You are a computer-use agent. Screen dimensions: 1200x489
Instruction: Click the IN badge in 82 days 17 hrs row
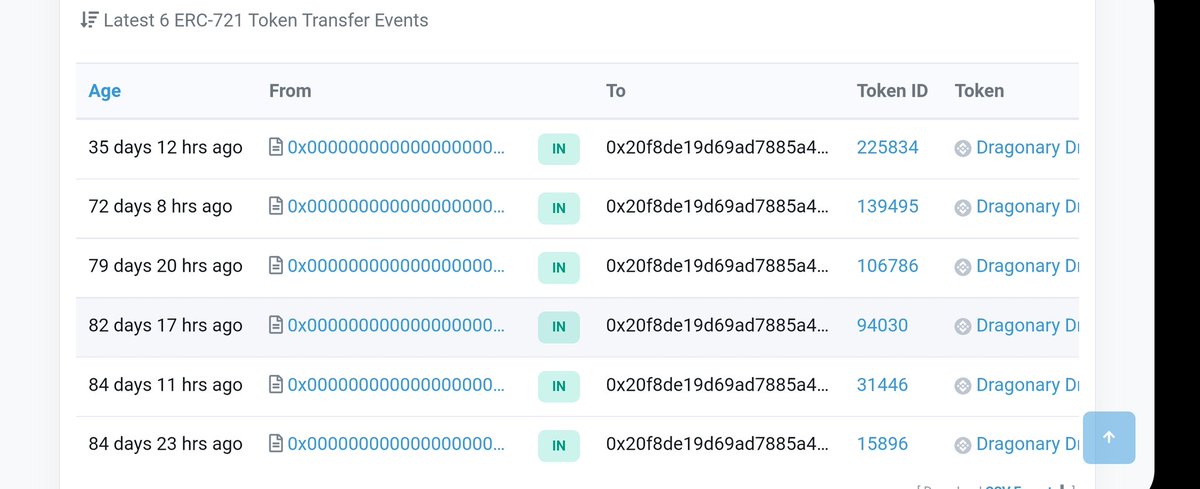point(559,327)
